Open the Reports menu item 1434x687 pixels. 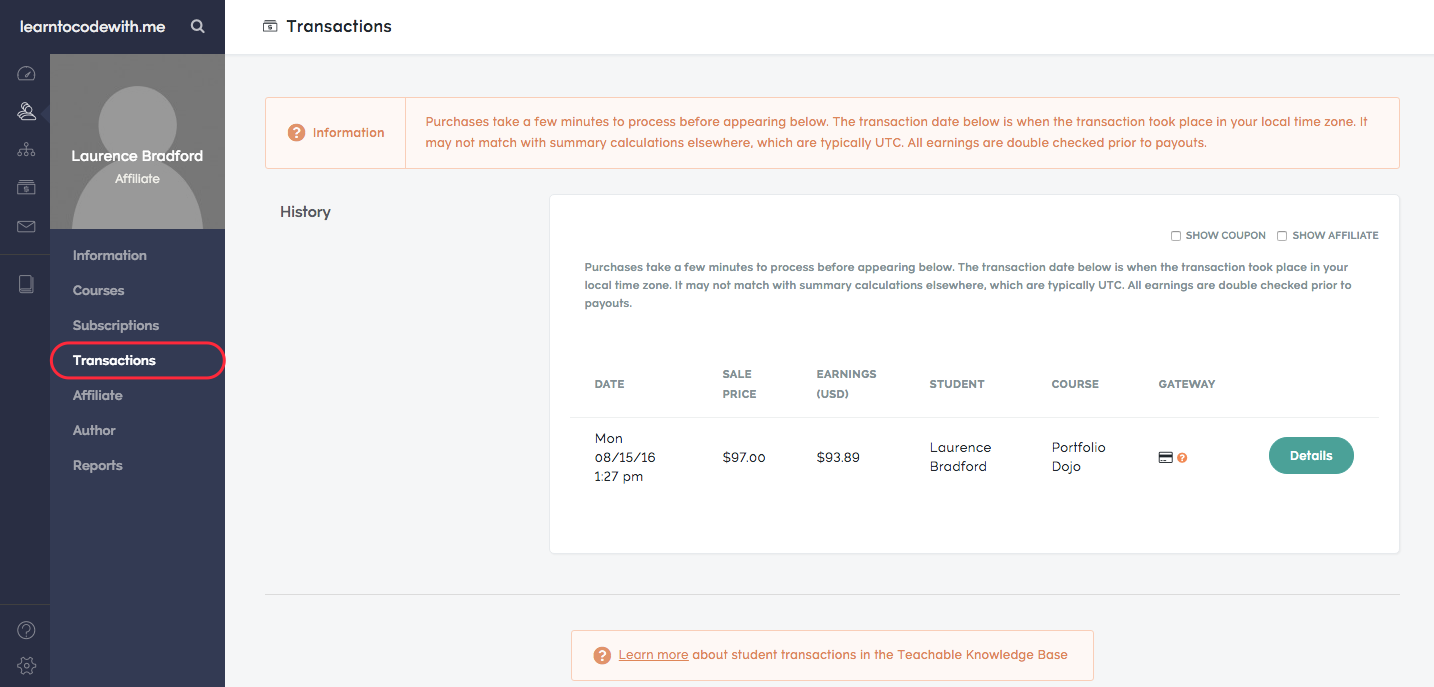(98, 465)
